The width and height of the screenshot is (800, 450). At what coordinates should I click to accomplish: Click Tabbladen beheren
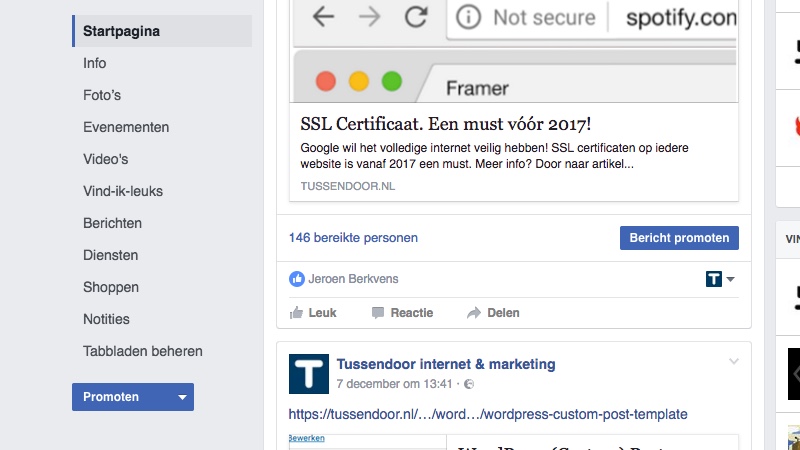pyautogui.click(x=143, y=351)
